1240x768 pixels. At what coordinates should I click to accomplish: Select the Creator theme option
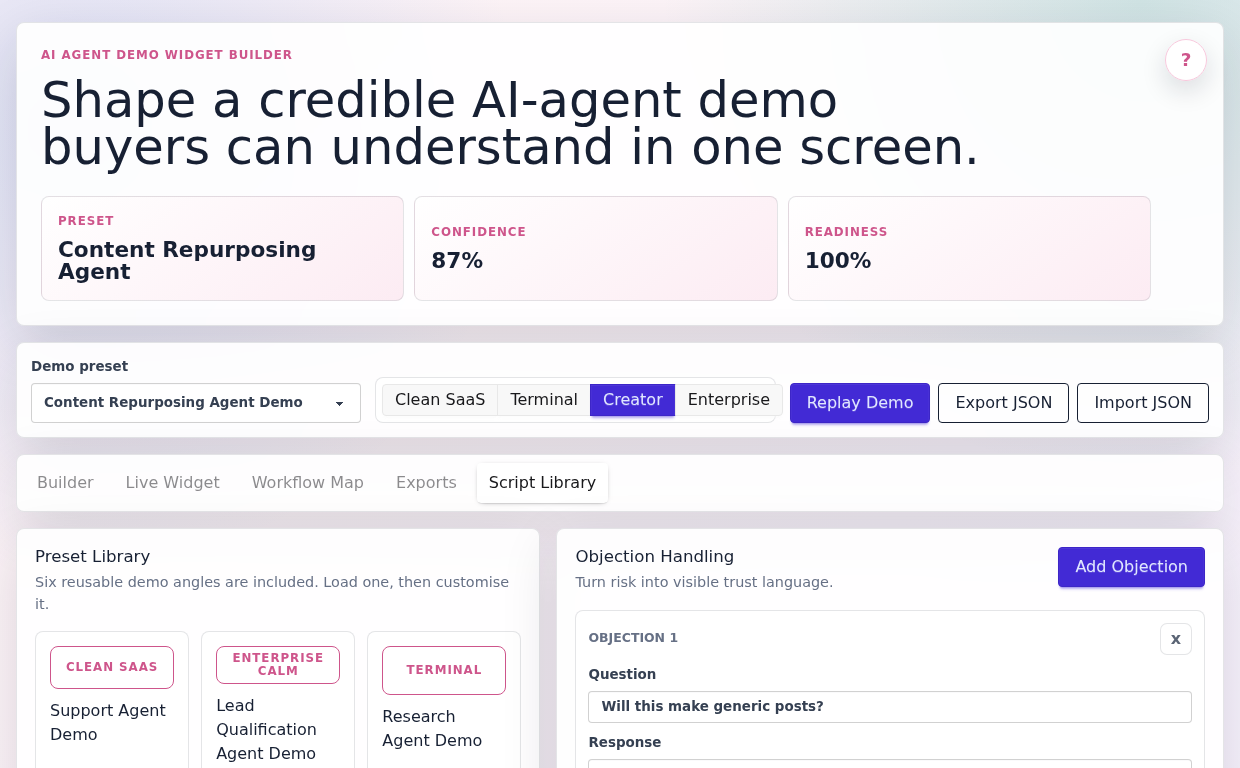point(633,400)
